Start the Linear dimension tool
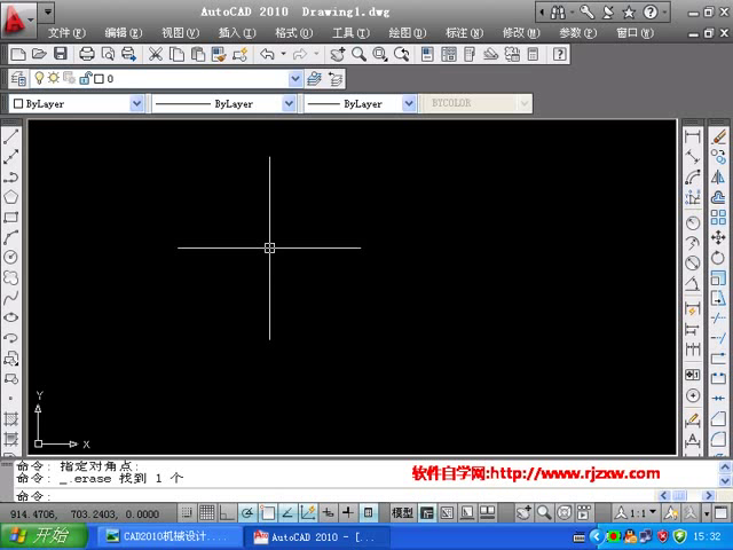The width and height of the screenshot is (733, 550). click(x=693, y=136)
